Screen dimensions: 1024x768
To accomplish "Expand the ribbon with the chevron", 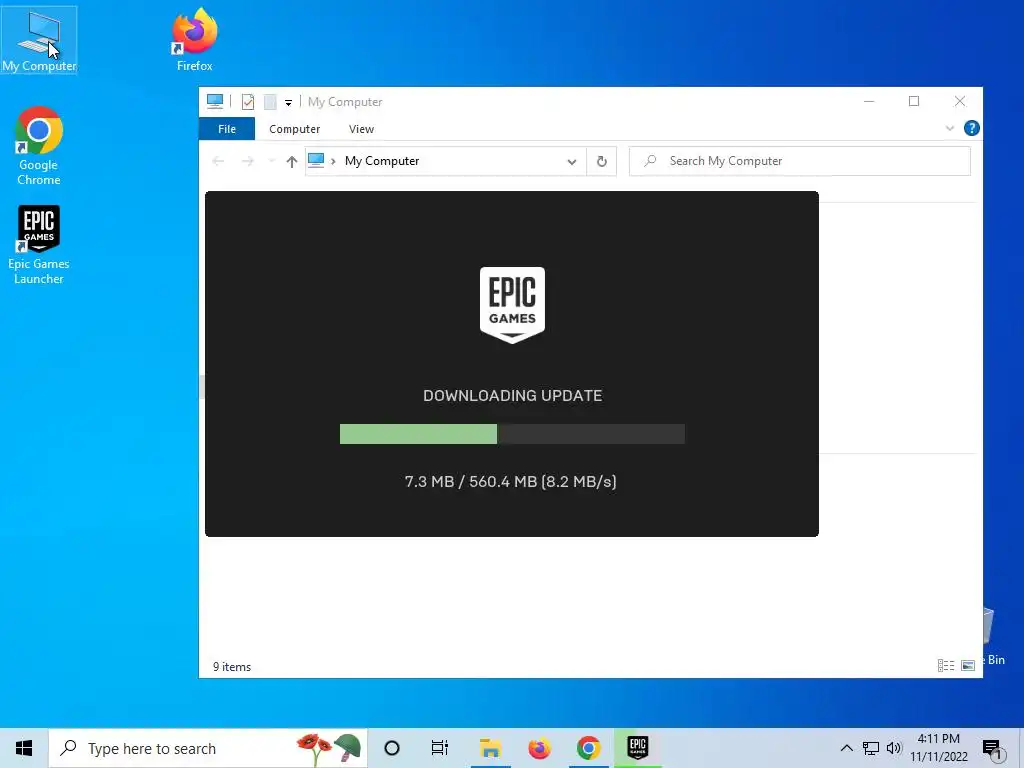I will click(950, 129).
